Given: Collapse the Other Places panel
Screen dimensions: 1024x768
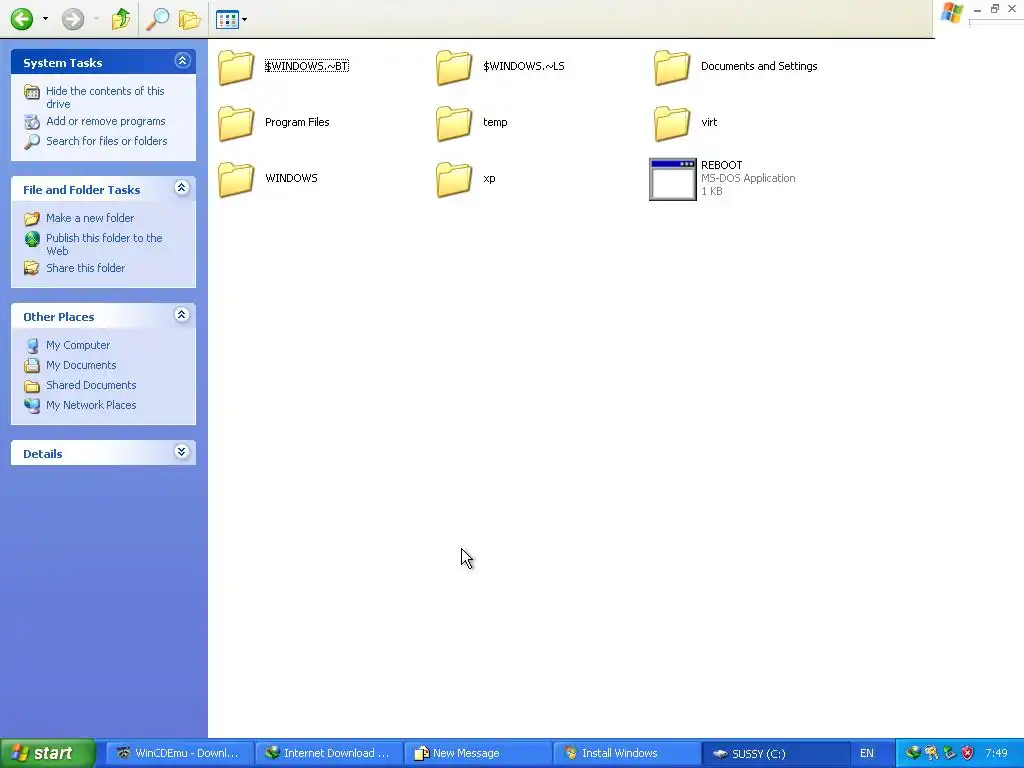Looking at the screenshot, I should tap(182, 315).
